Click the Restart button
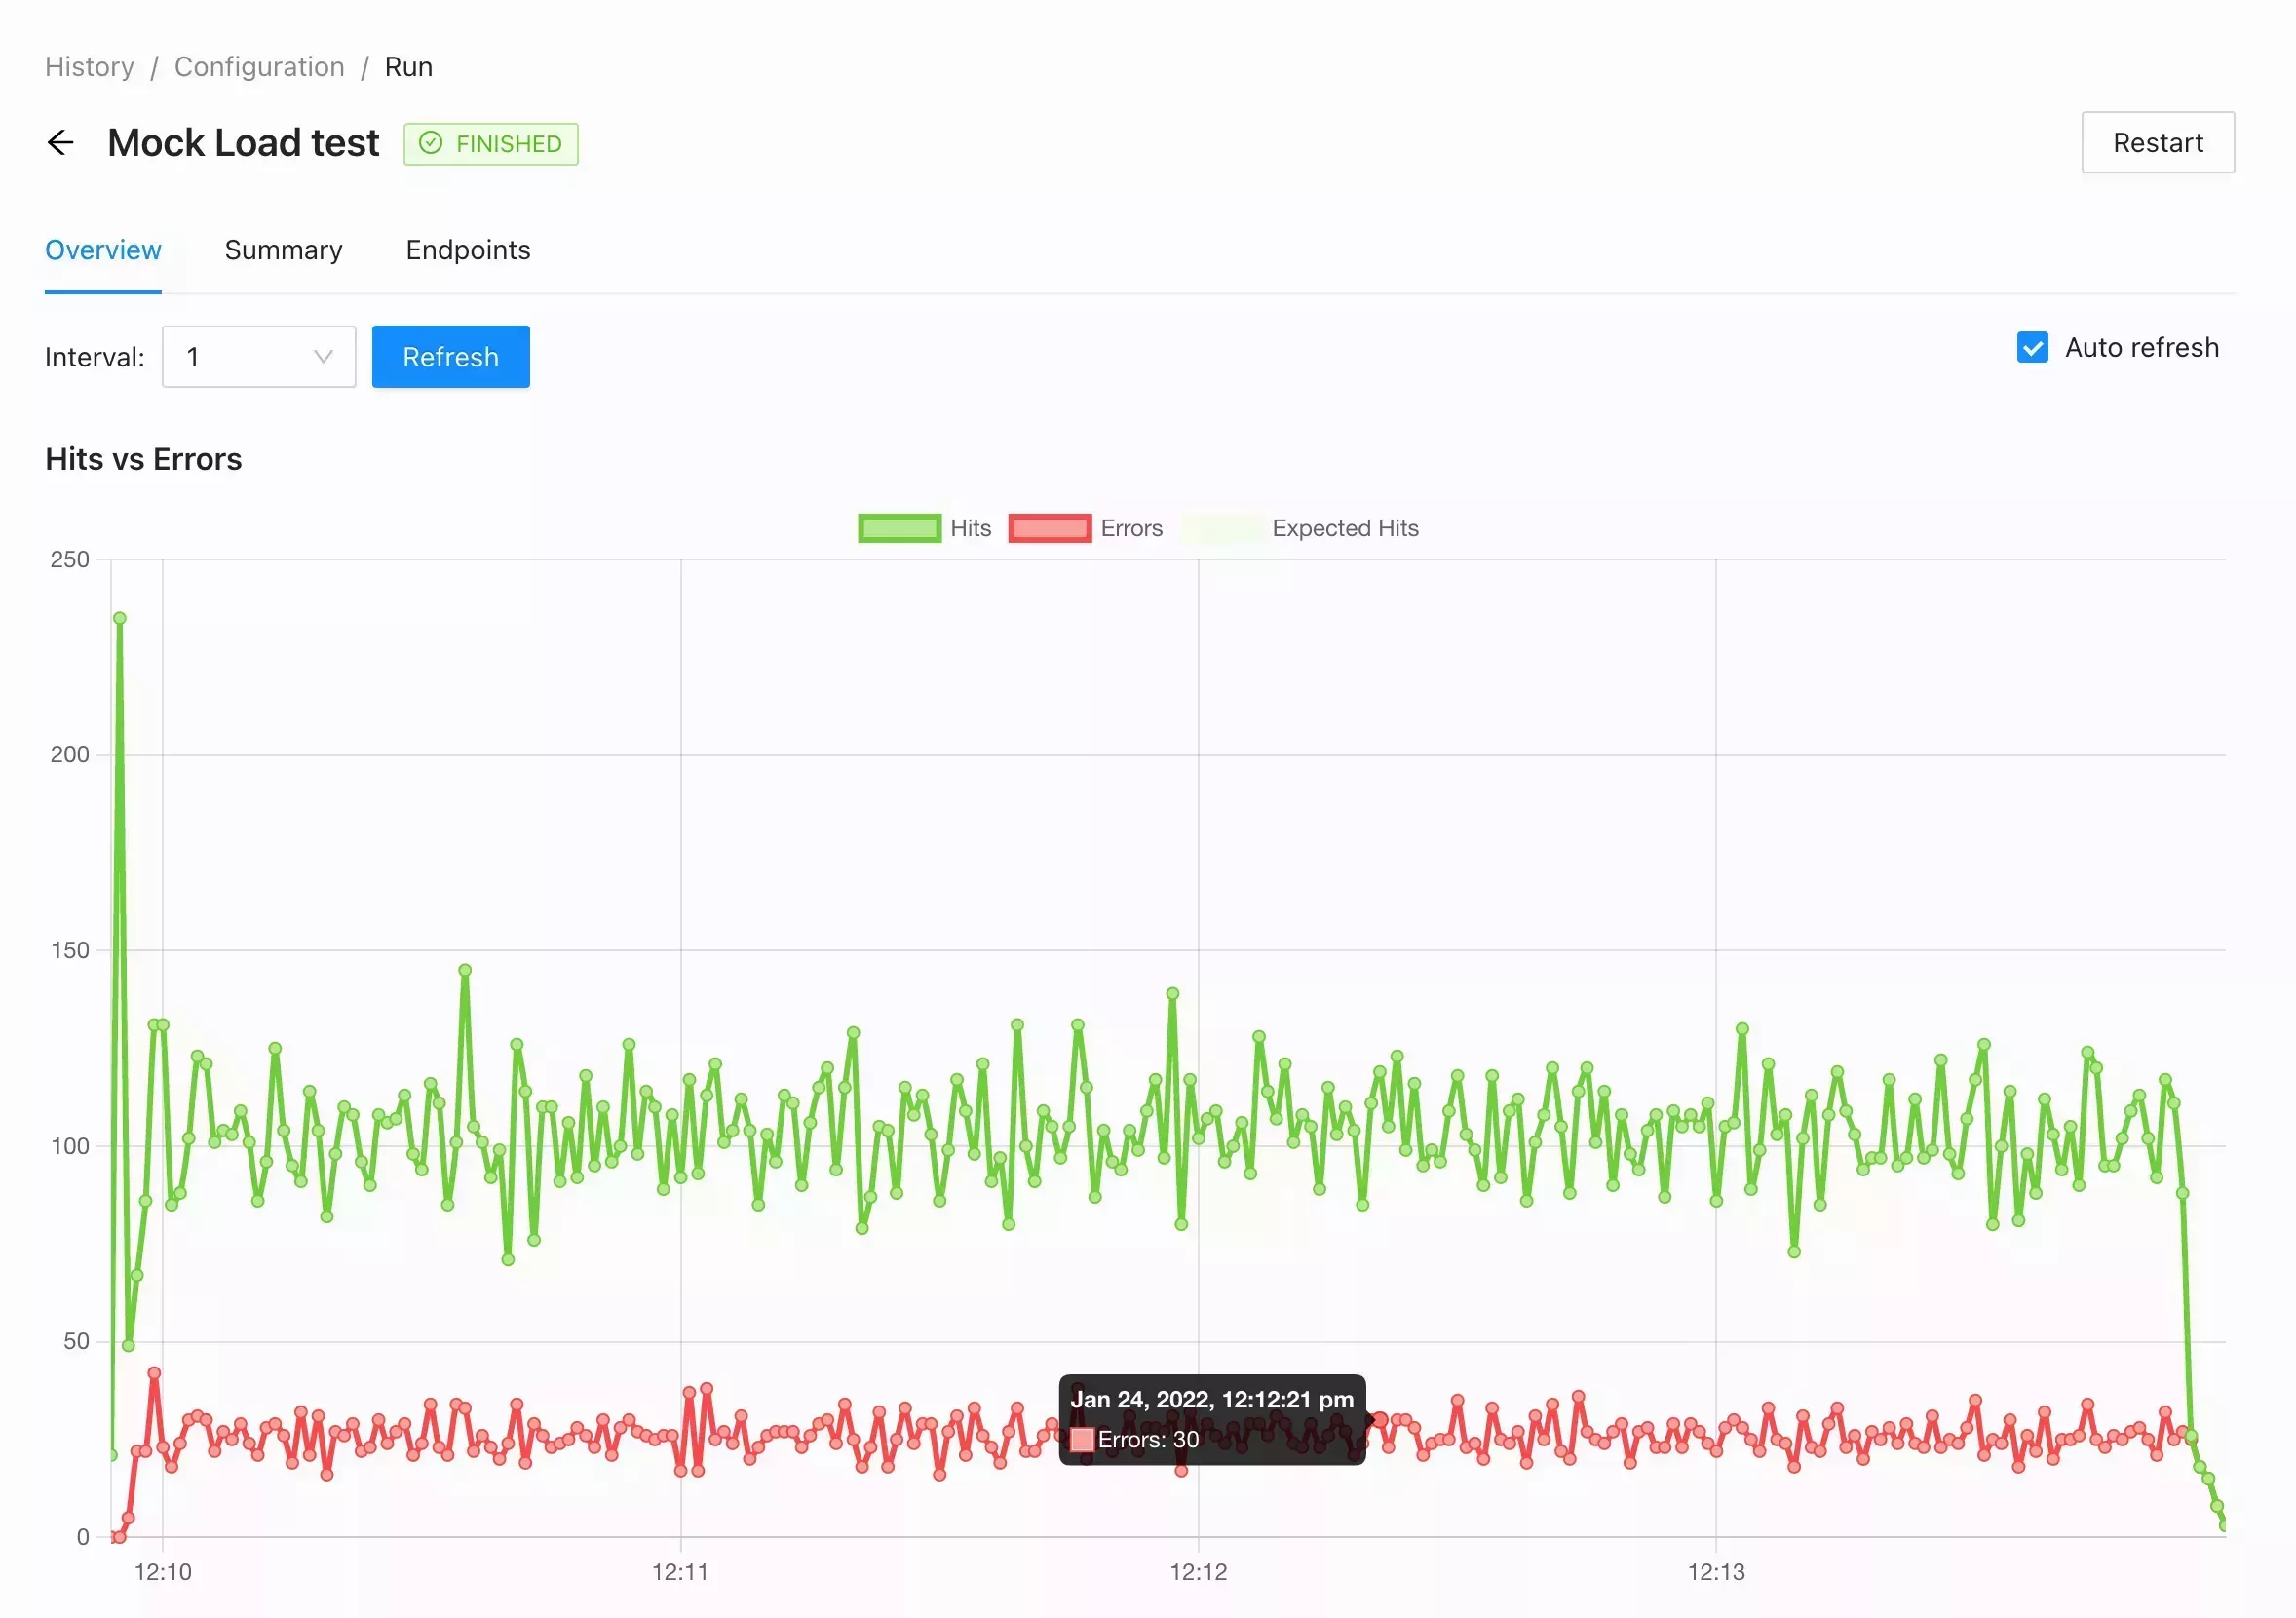The height and width of the screenshot is (1618, 2296). (2156, 142)
